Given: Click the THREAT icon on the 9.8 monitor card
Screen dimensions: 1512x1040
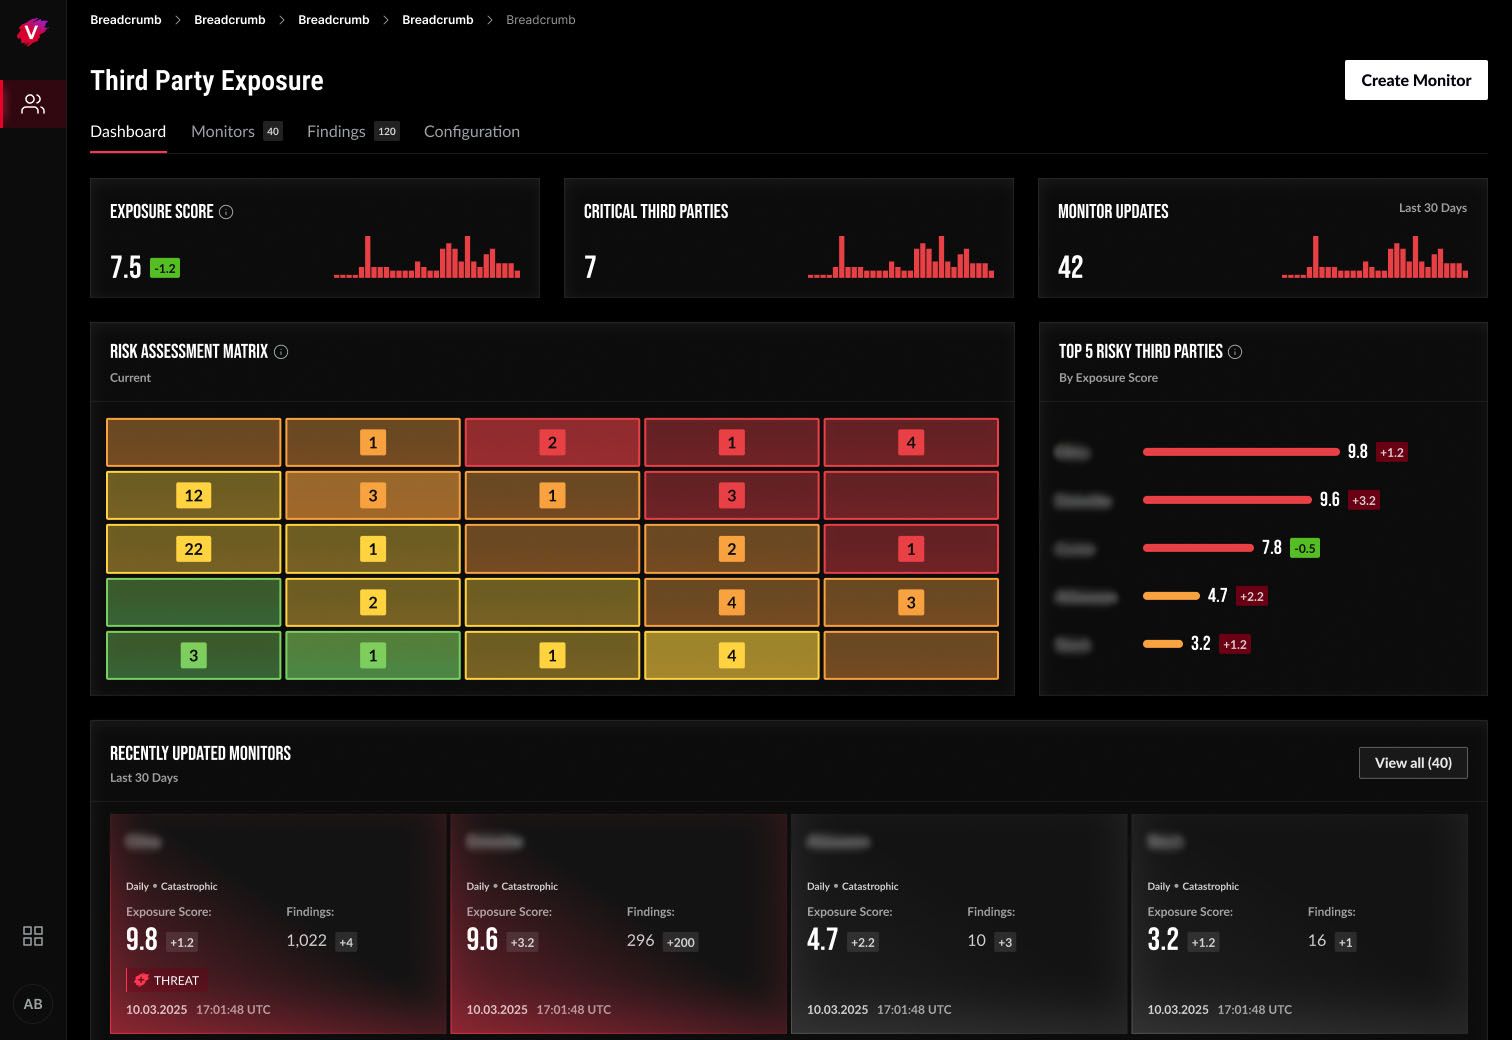Looking at the screenshot, I should (x=141, y=980).
